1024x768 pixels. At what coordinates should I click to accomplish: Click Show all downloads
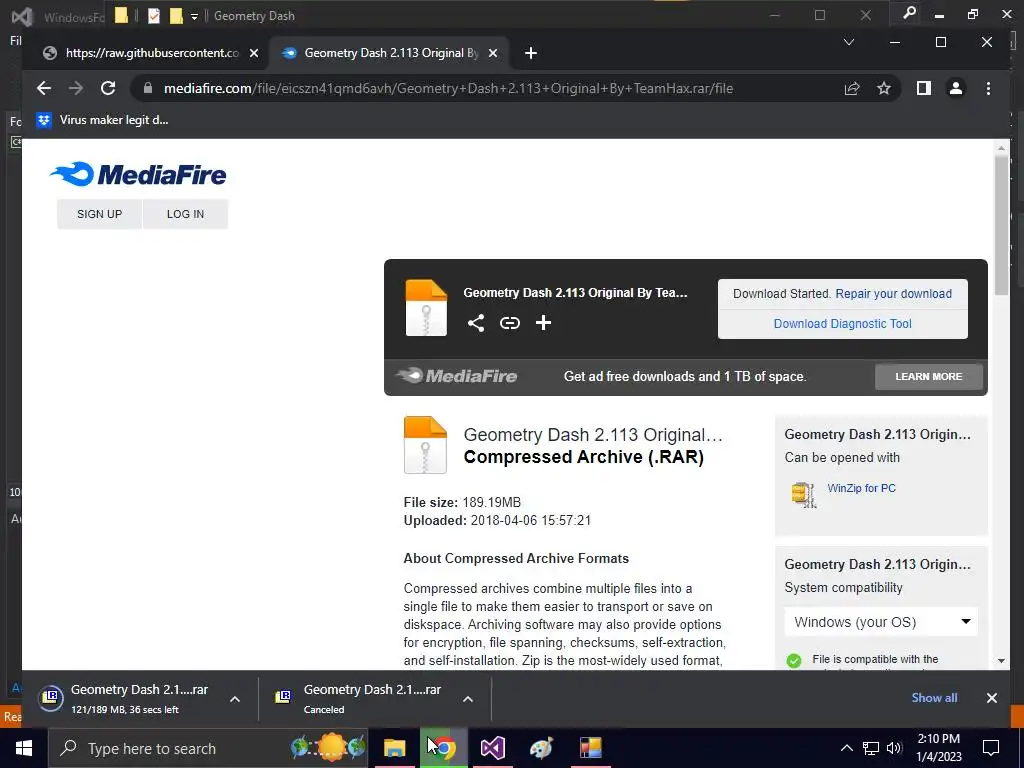[x=934, y=698]
